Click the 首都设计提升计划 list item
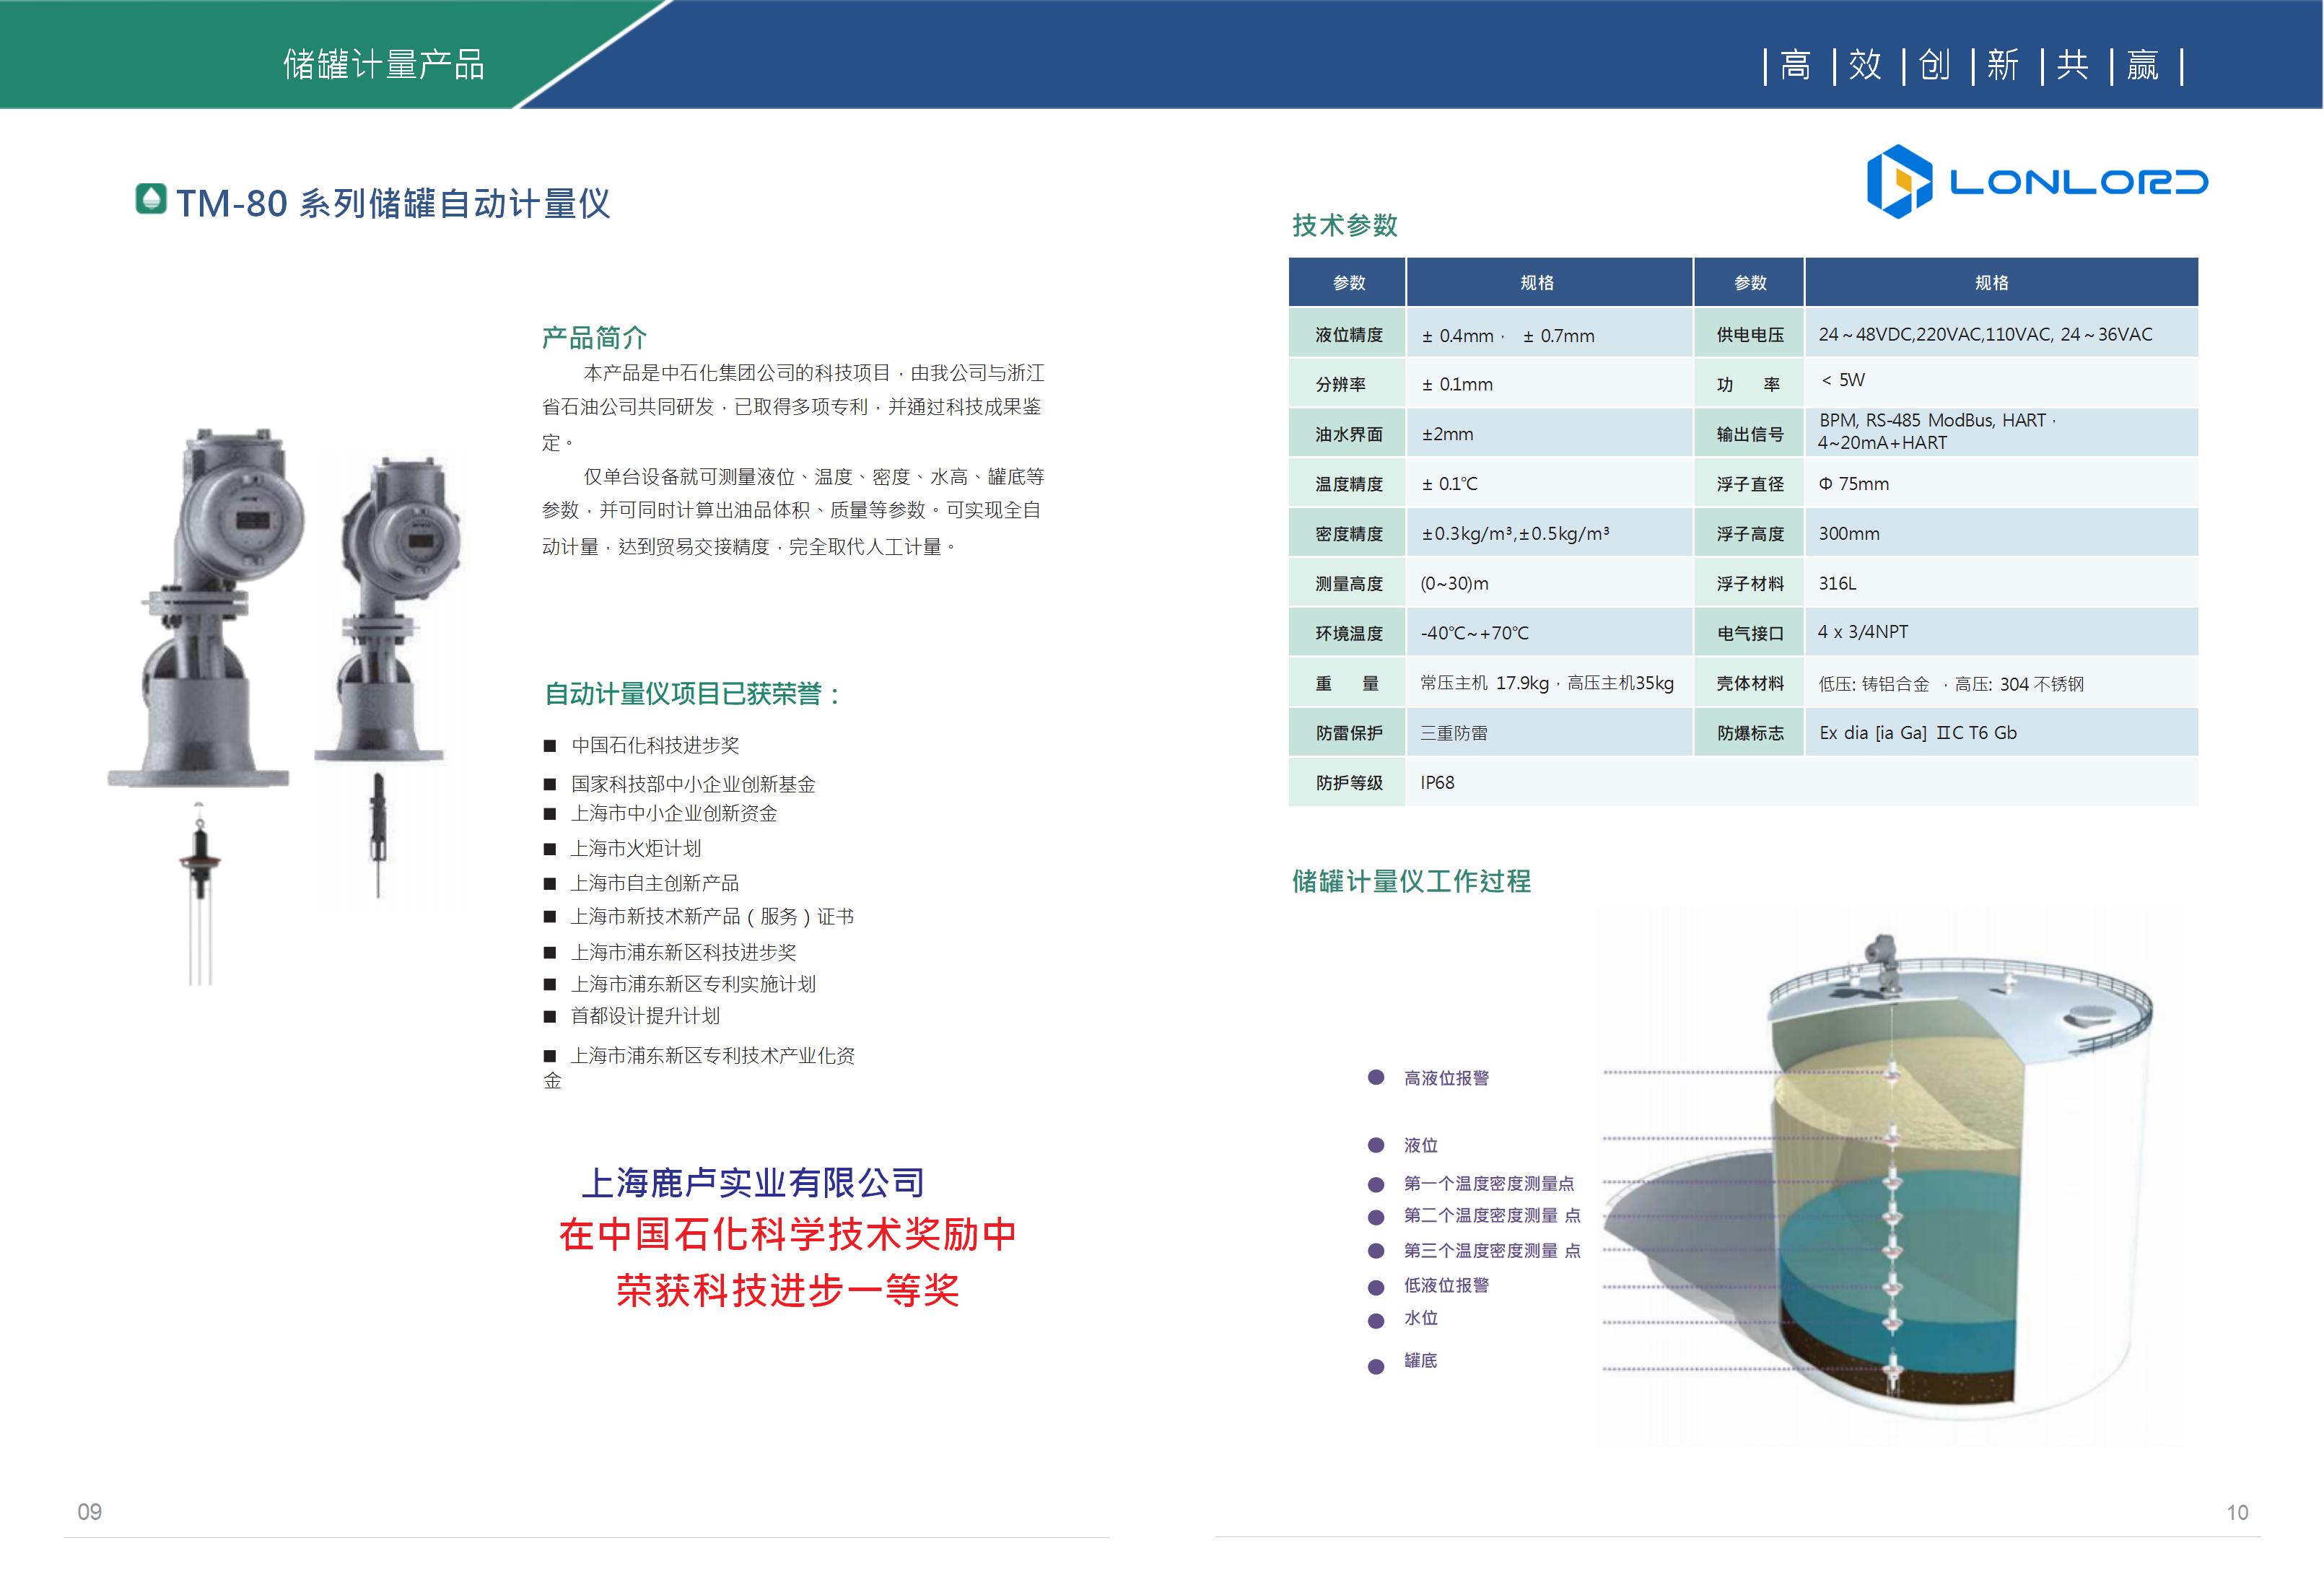Image resolution: width=2324 pixels, height=1587 pixels. point(645,1016)
